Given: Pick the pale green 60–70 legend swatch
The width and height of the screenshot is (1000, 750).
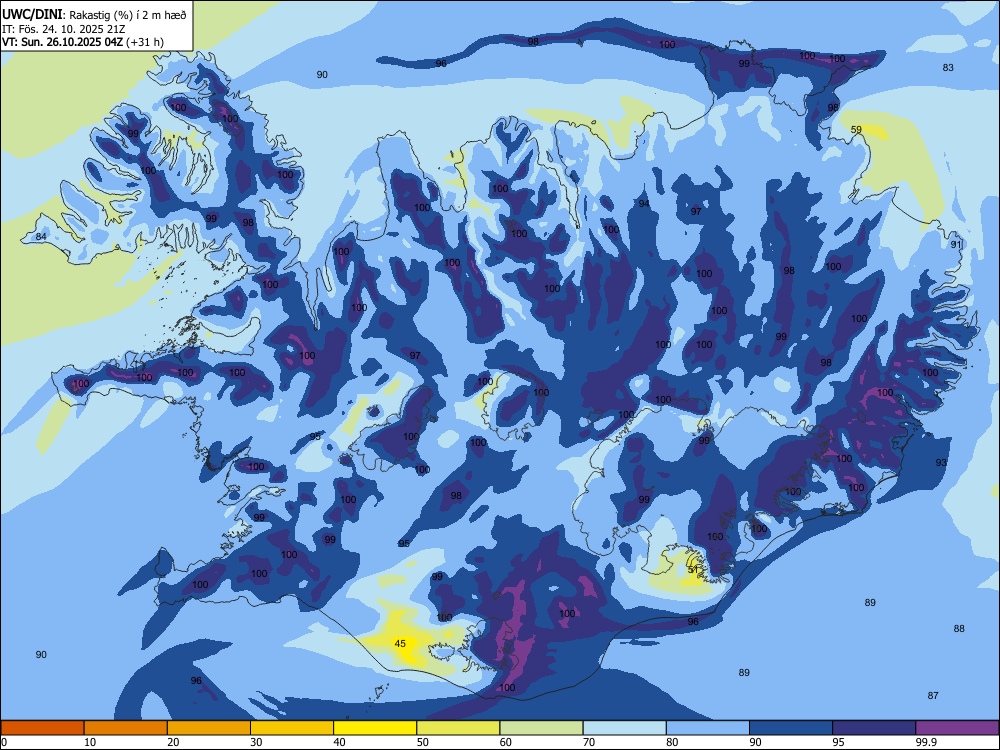Looking at the screenshot, I should coord(541,728).
